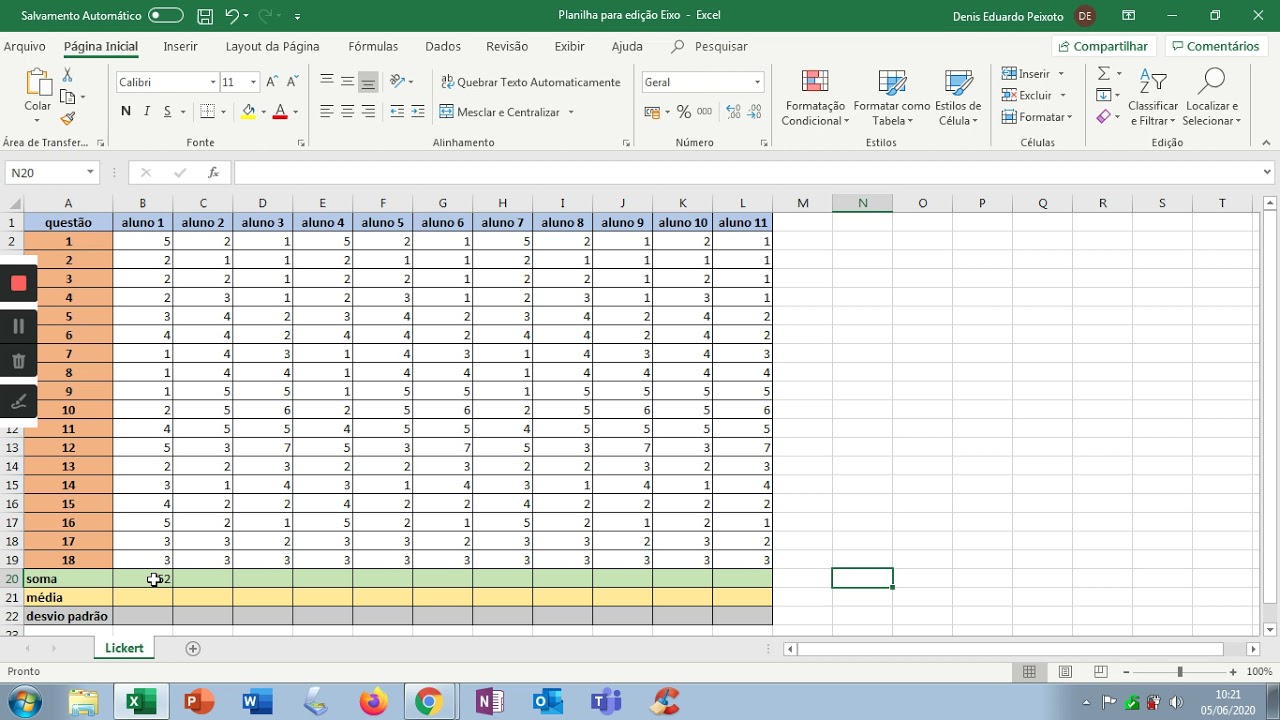Open Google Chrome from the taskbar
The height and width of the screenshot is (720, 1280).
(429, 702)
